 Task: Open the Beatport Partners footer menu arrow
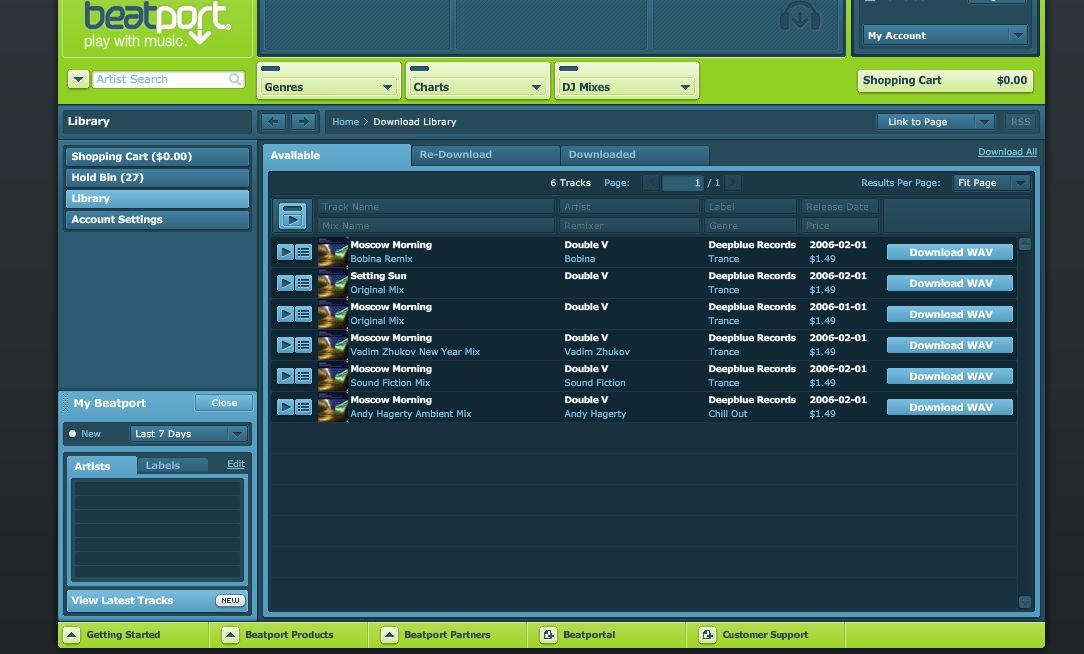click(389, 635)
